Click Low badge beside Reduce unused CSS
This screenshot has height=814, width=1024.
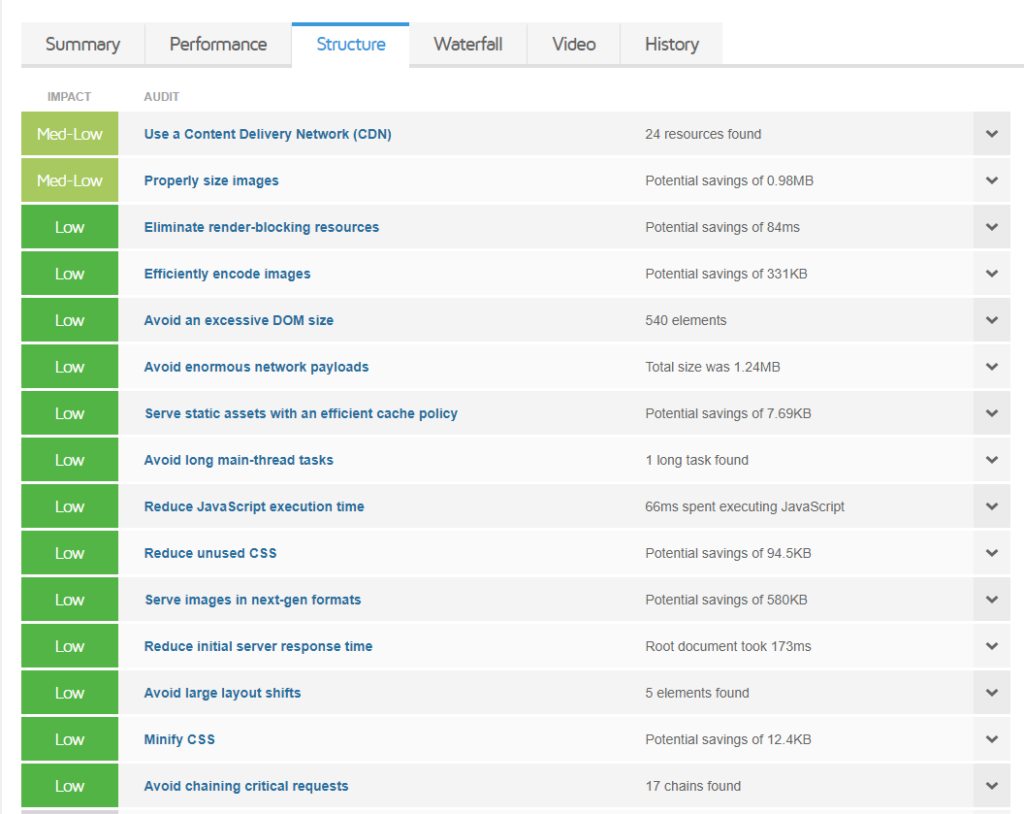(x=70, y=553)
